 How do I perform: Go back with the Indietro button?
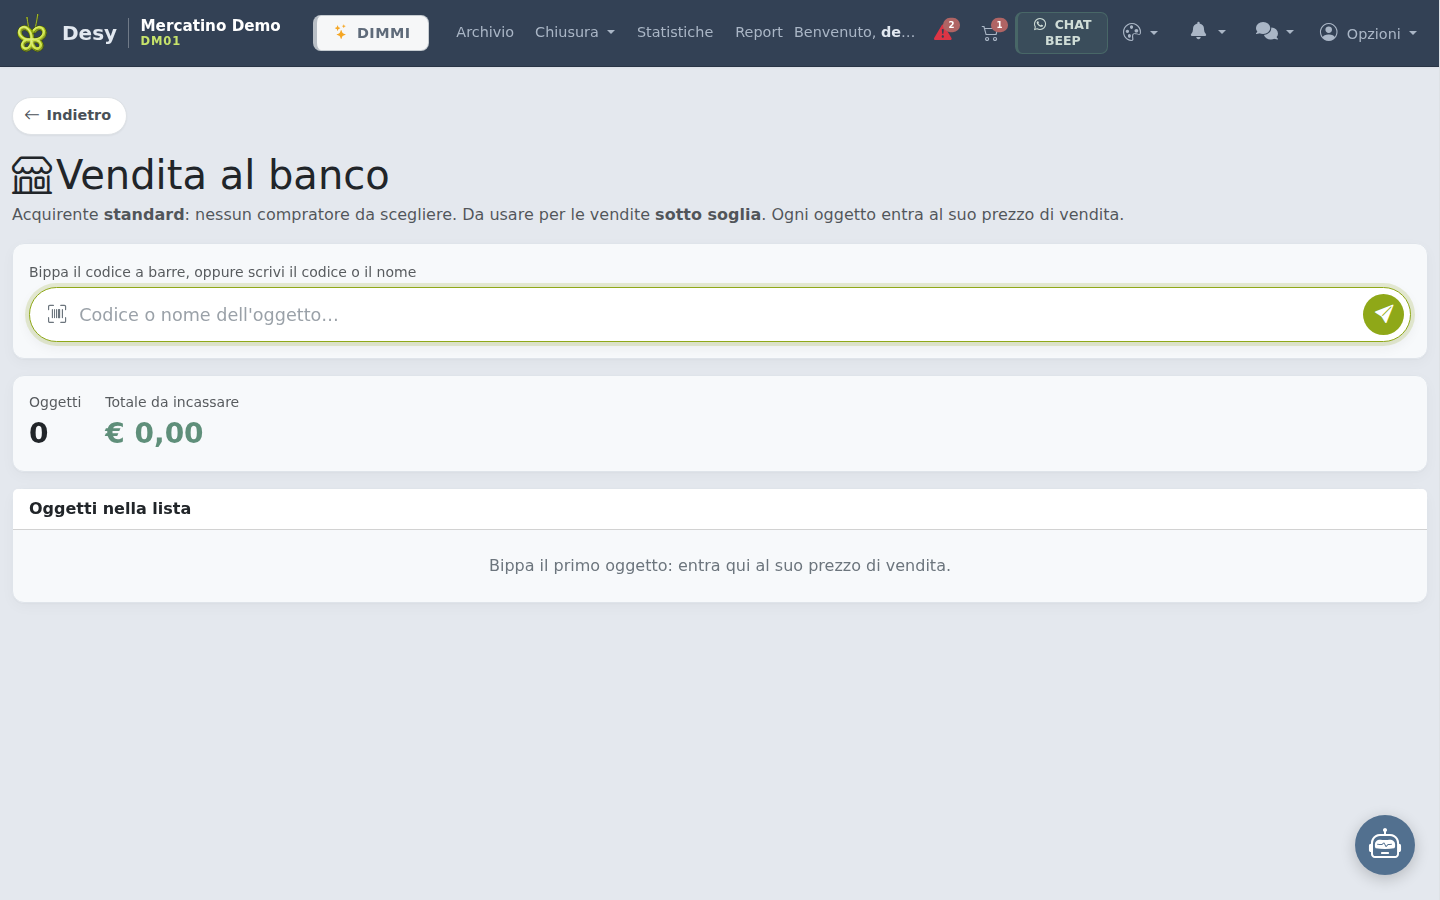[69, 115]
